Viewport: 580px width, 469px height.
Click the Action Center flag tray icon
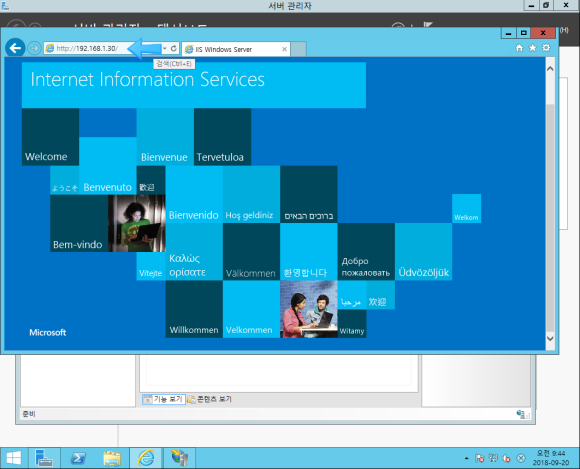(480, 458)
